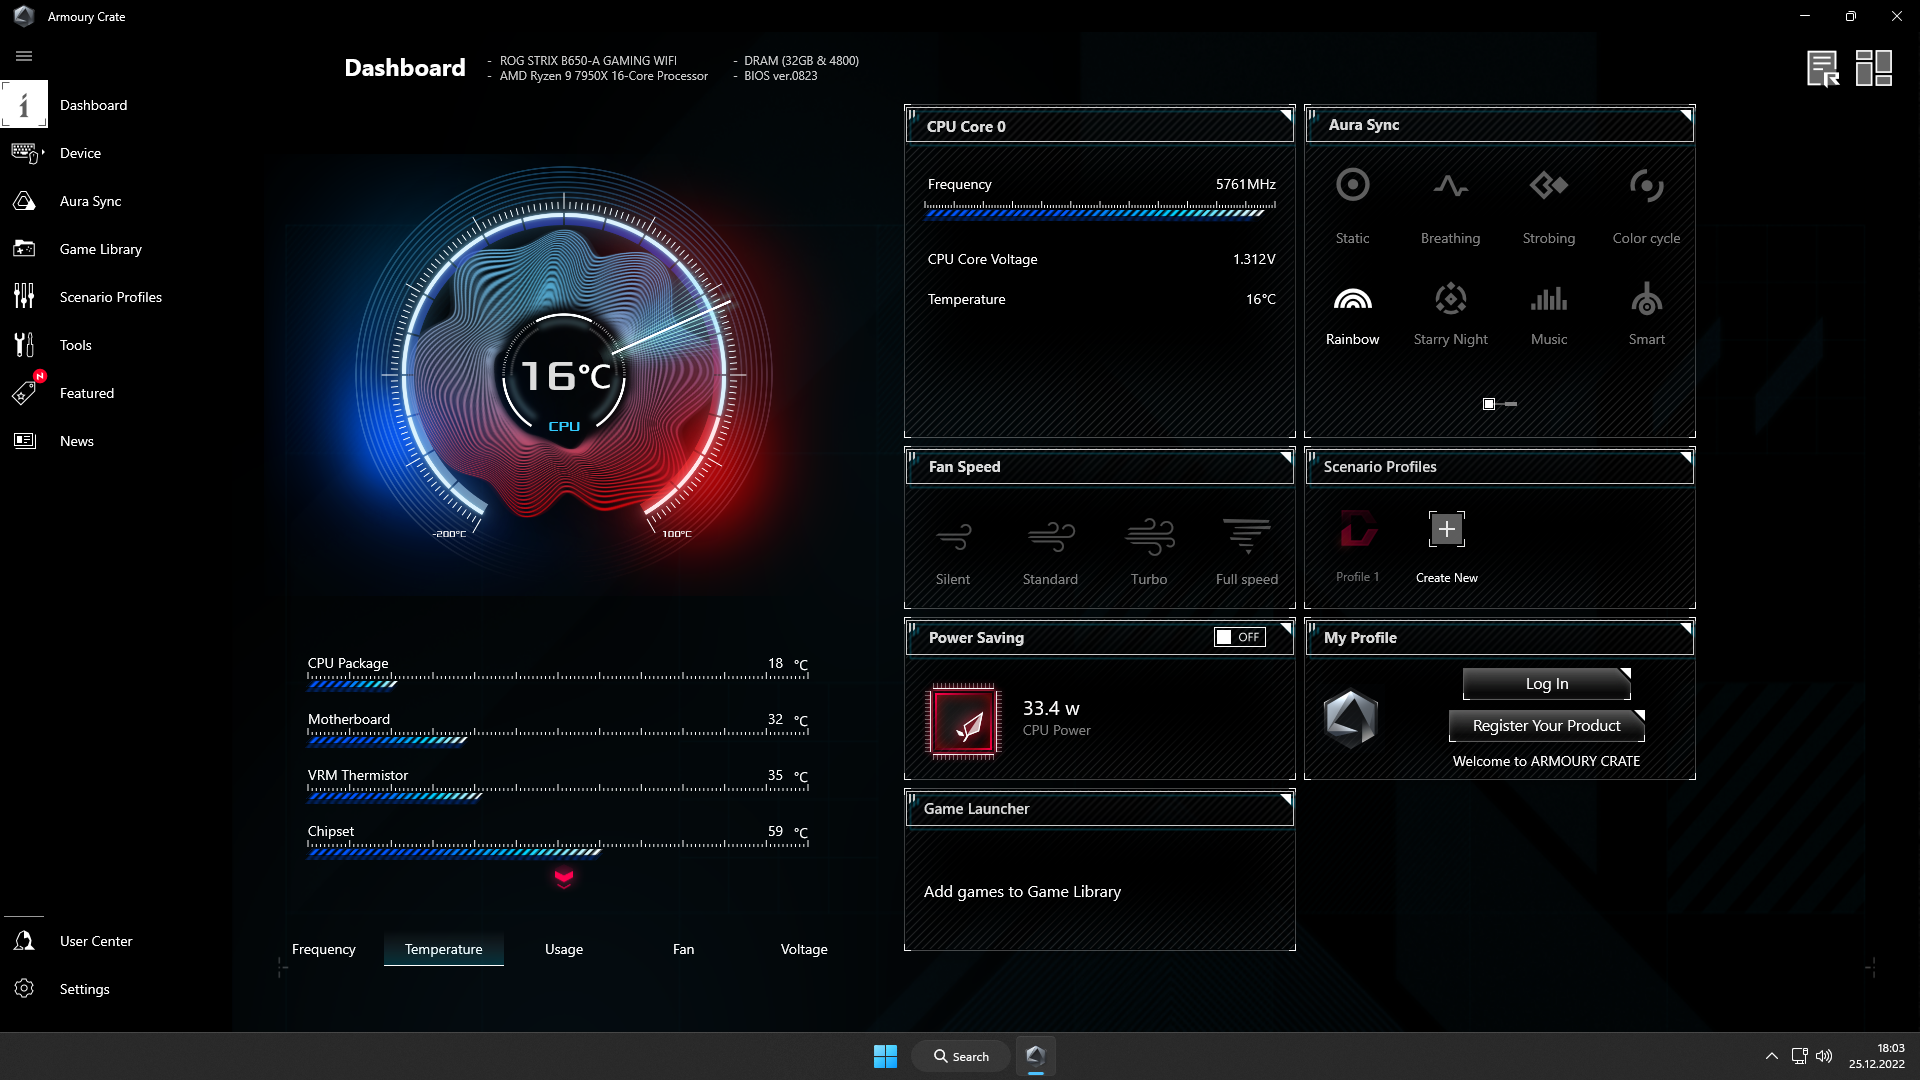Switch off the Full speed fan mode

point(1245,548)
